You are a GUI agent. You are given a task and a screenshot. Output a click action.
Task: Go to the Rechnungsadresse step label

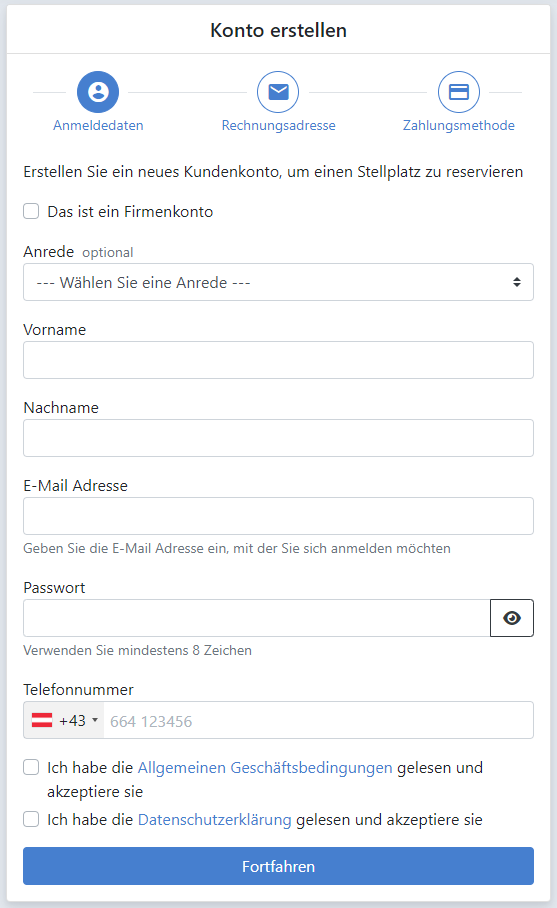pyautogui.click(x=278, y=125)
